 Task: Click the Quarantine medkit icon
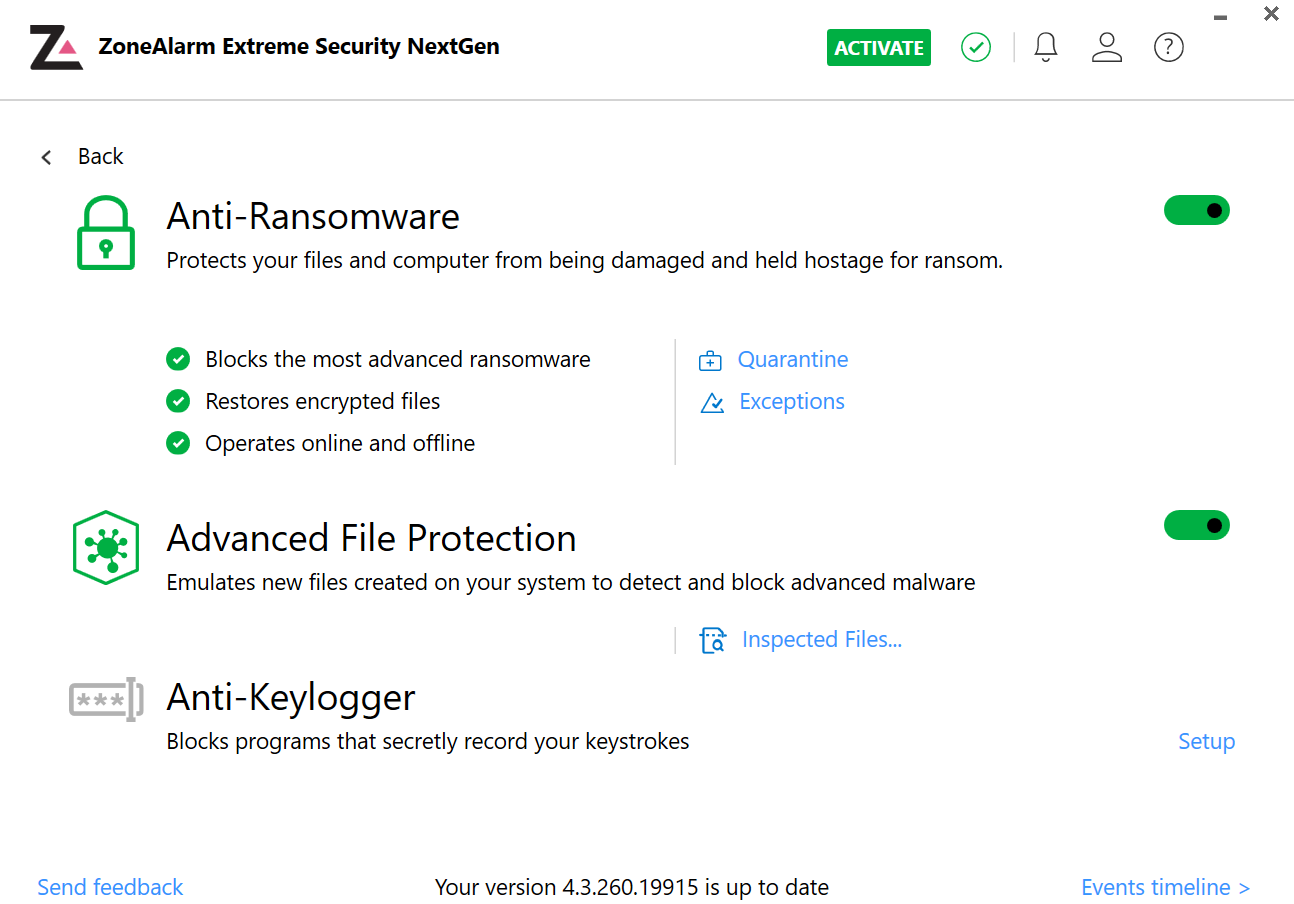tap(711, 361)
